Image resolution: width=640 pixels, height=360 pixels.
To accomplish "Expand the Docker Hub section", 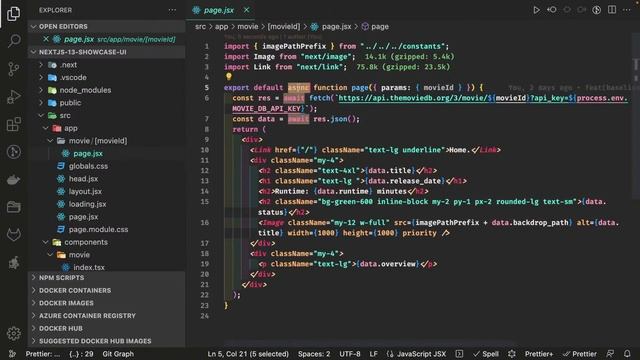I will click(x=107, y=328).
